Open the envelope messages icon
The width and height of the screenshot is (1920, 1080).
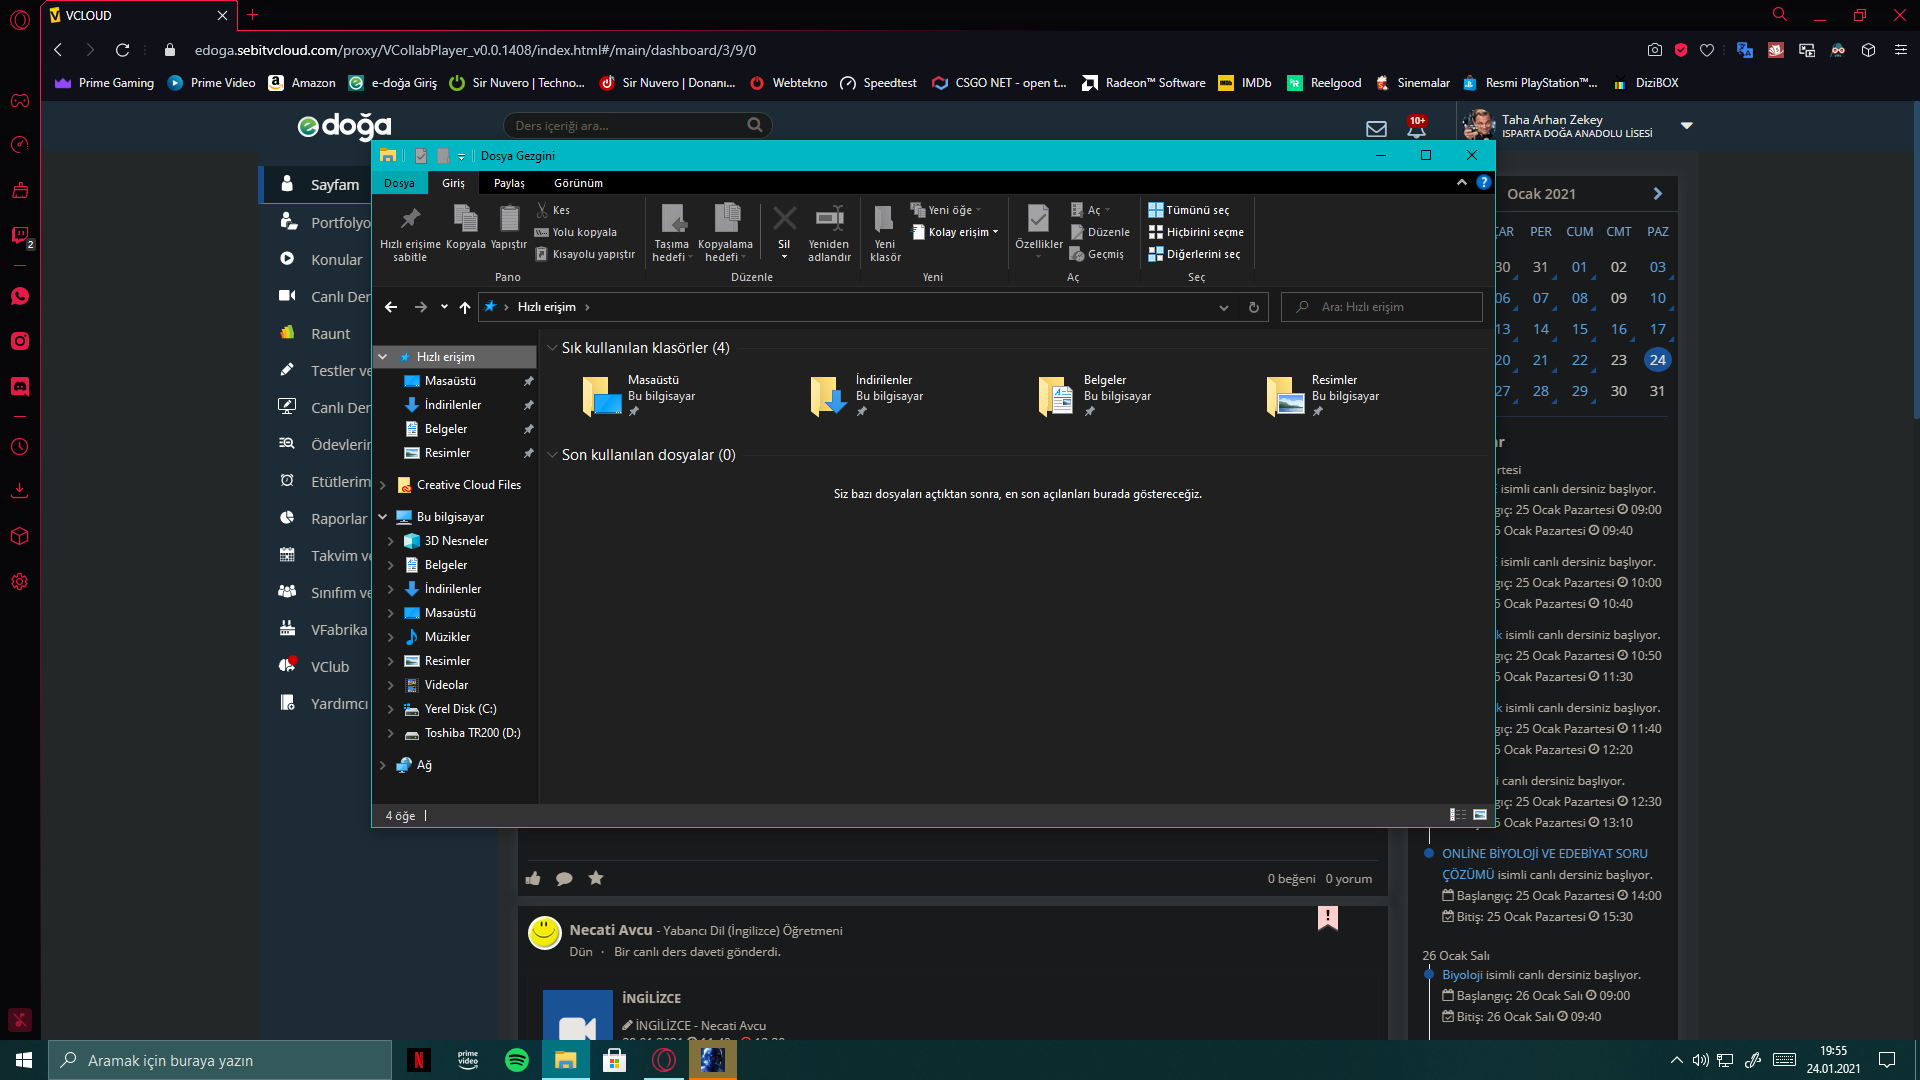point(1376,128)
